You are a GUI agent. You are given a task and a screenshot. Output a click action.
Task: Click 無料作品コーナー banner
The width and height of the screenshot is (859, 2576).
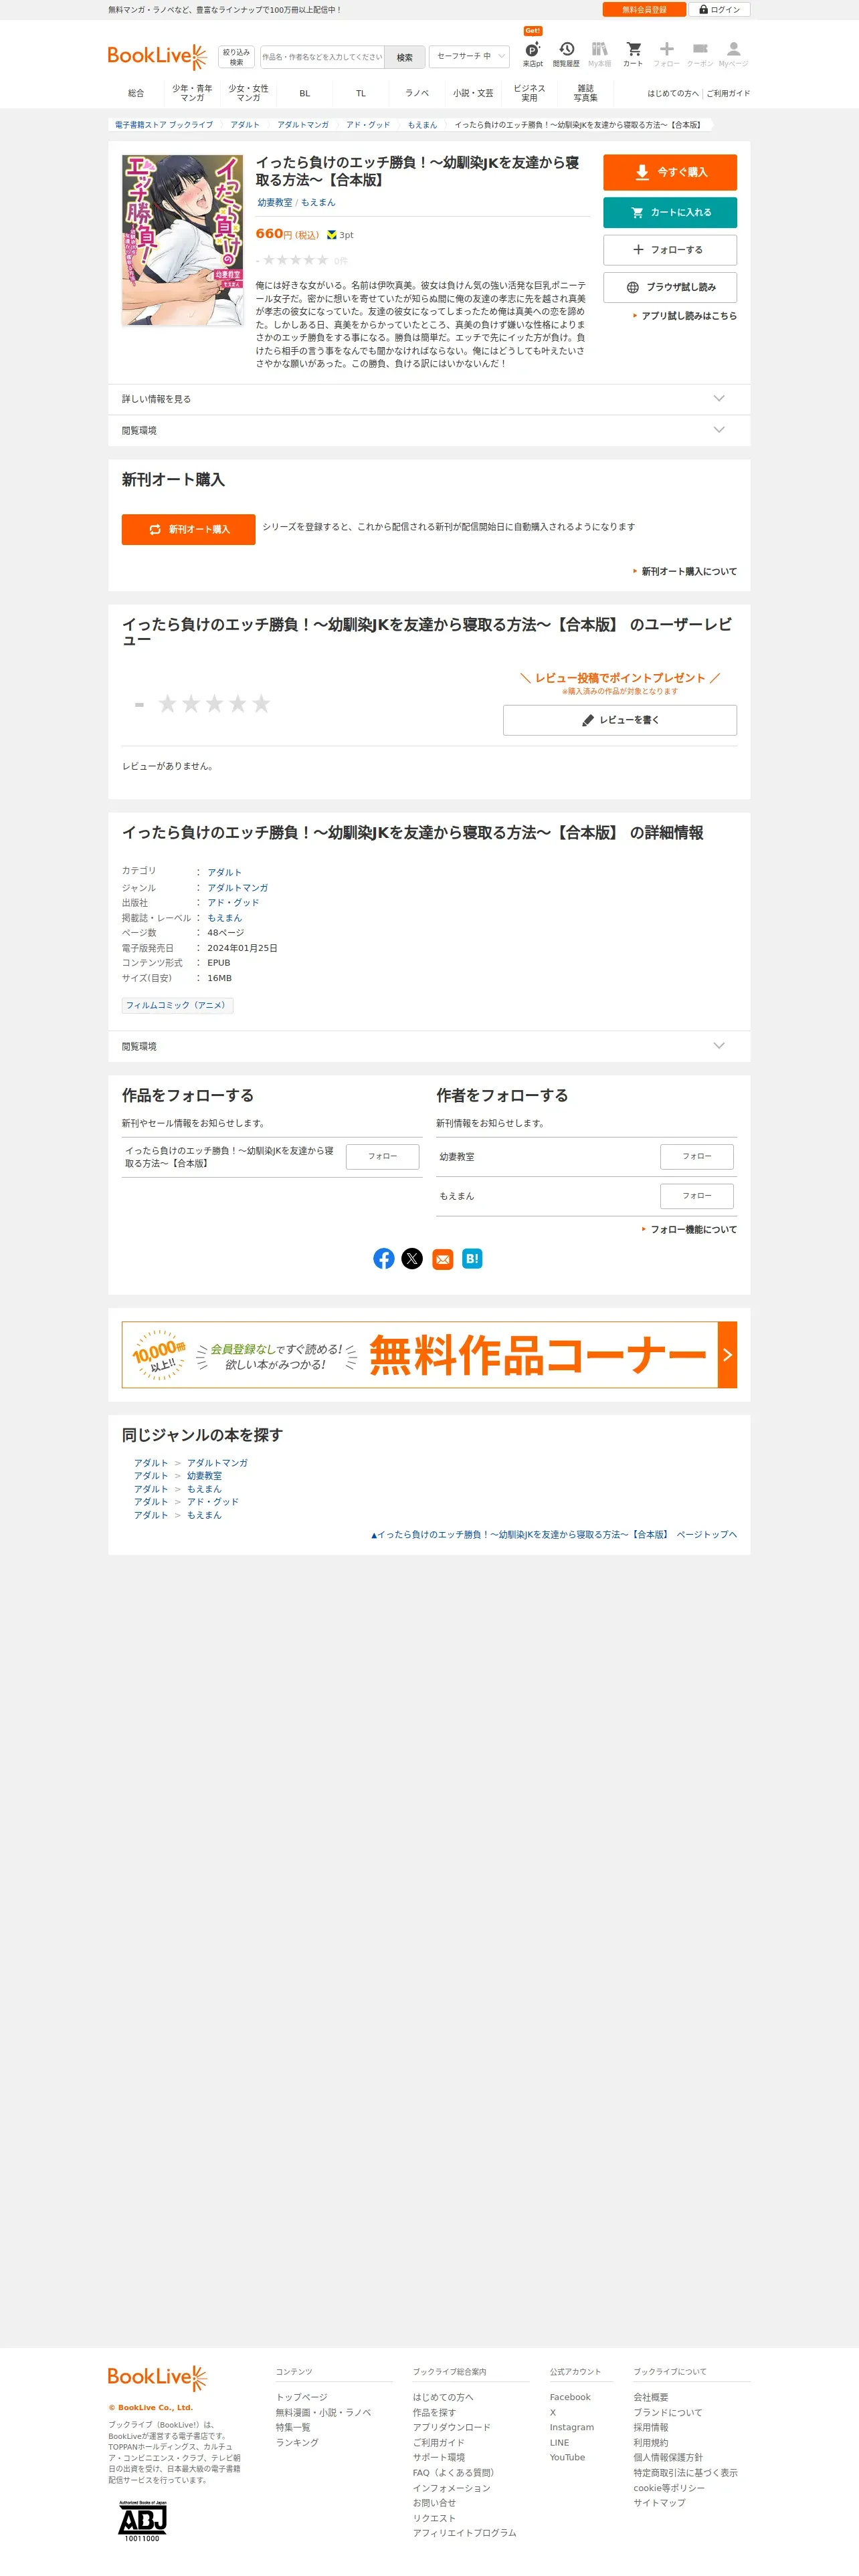[x=429, y=1354]
